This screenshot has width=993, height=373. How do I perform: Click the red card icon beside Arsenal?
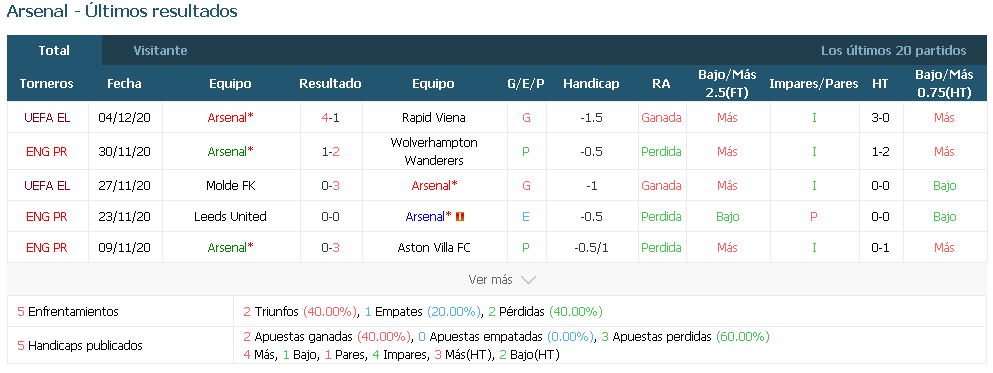coord(460,217)
